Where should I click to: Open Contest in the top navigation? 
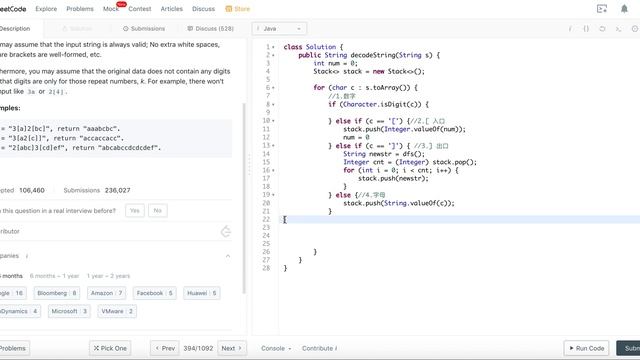140,9
